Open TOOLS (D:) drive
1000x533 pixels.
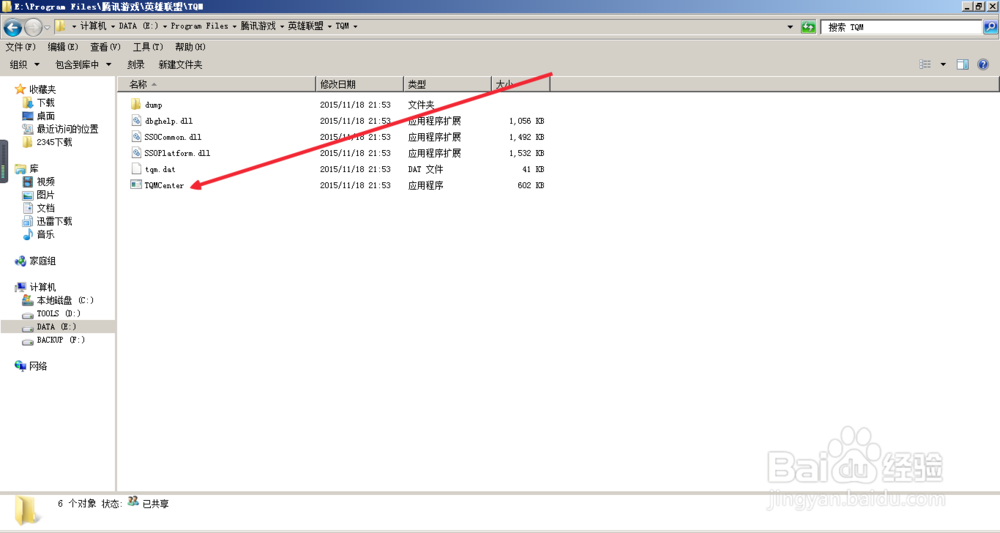point(59,314)
